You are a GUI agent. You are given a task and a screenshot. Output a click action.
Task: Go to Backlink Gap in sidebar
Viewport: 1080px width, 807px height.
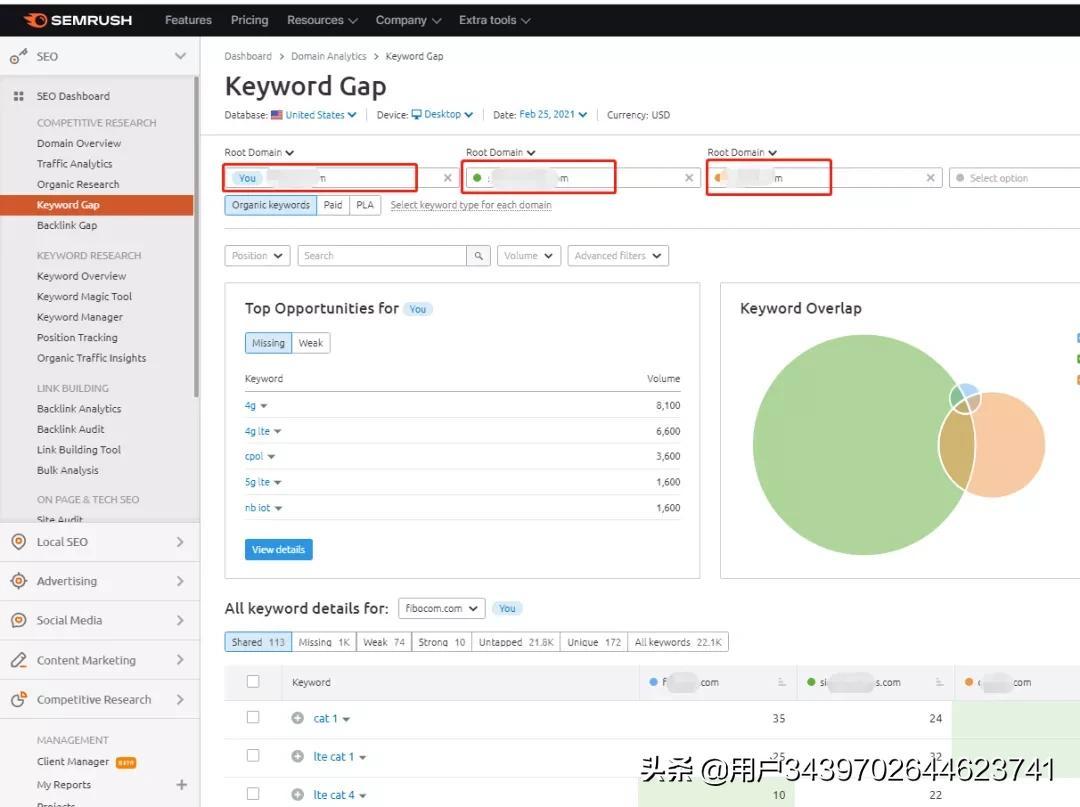tap(67, 226)
